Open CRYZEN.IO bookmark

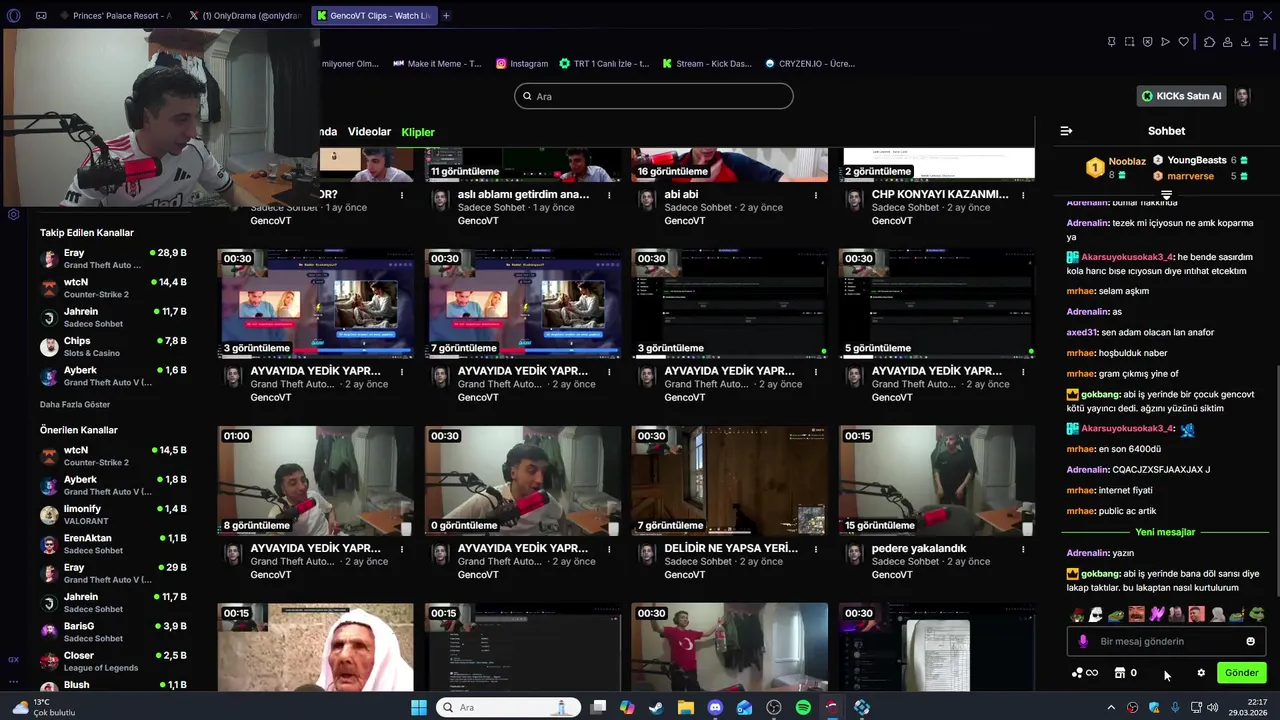[809, 63]
